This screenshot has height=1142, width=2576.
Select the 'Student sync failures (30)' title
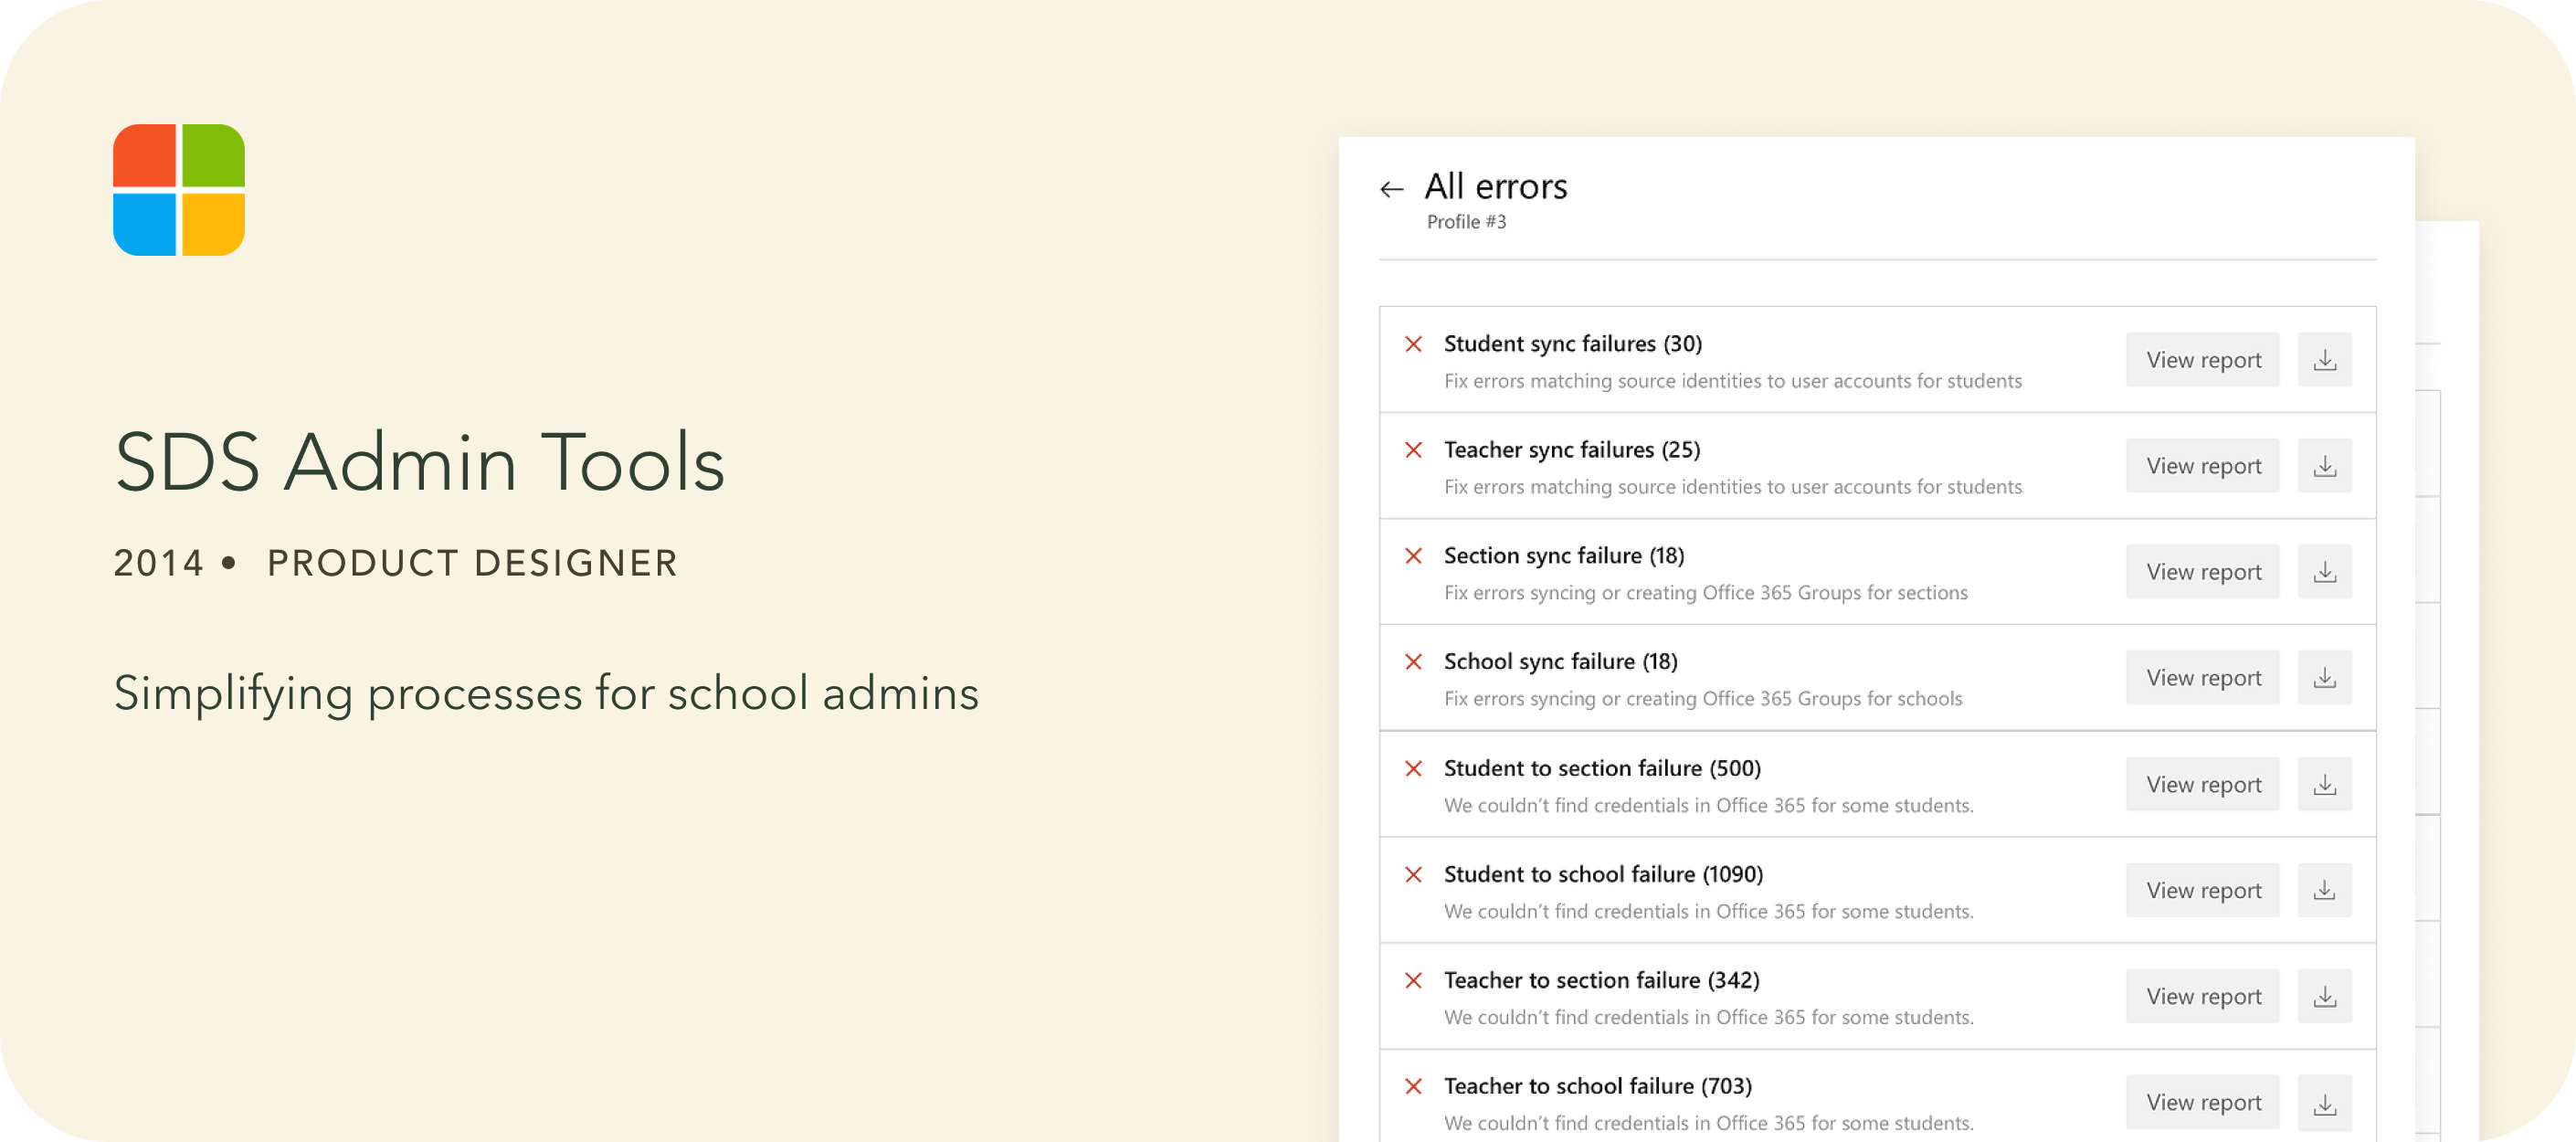[x=1572, y=344]
